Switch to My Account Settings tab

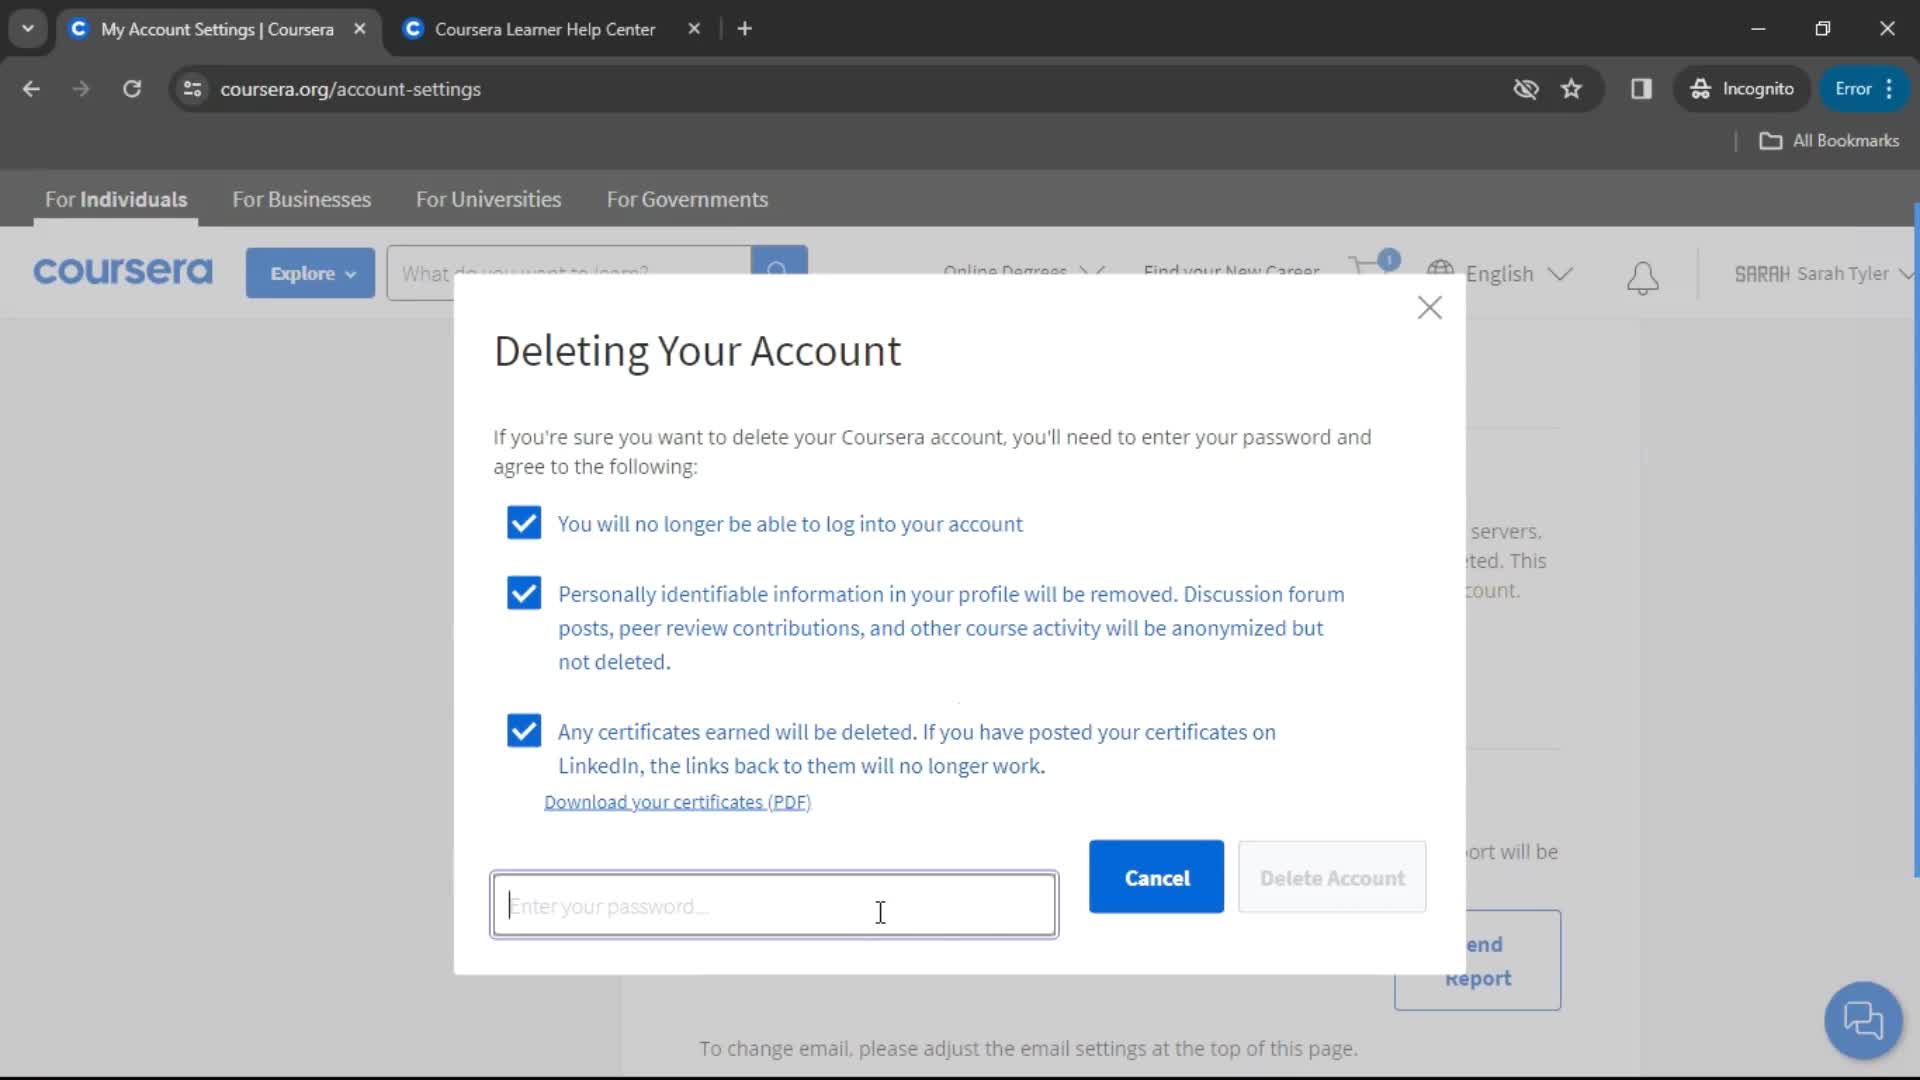pos(216,30)
